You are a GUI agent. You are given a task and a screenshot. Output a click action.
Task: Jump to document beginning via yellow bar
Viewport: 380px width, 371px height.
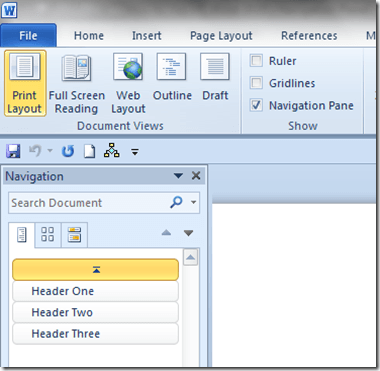(x=95, y=270)
